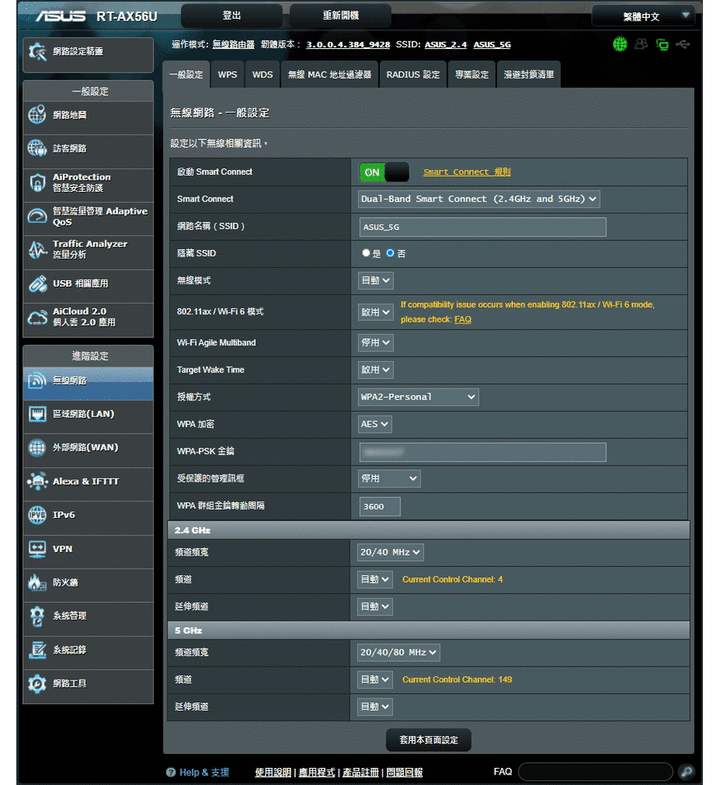The width and height of the screenshot is (720, 785).
Task: Click the SSID network name input field
Action: tap(483, 227)
